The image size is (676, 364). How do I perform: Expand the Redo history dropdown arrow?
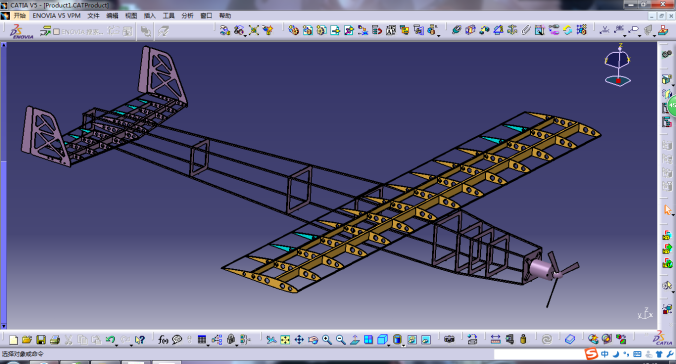[x=131, y=345]
